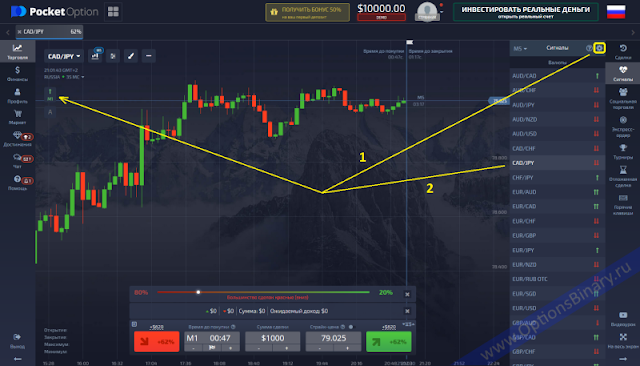This screenshot has width=640, height=366.
Task: Select CHF/JPY in signals list
Action: 557,177
